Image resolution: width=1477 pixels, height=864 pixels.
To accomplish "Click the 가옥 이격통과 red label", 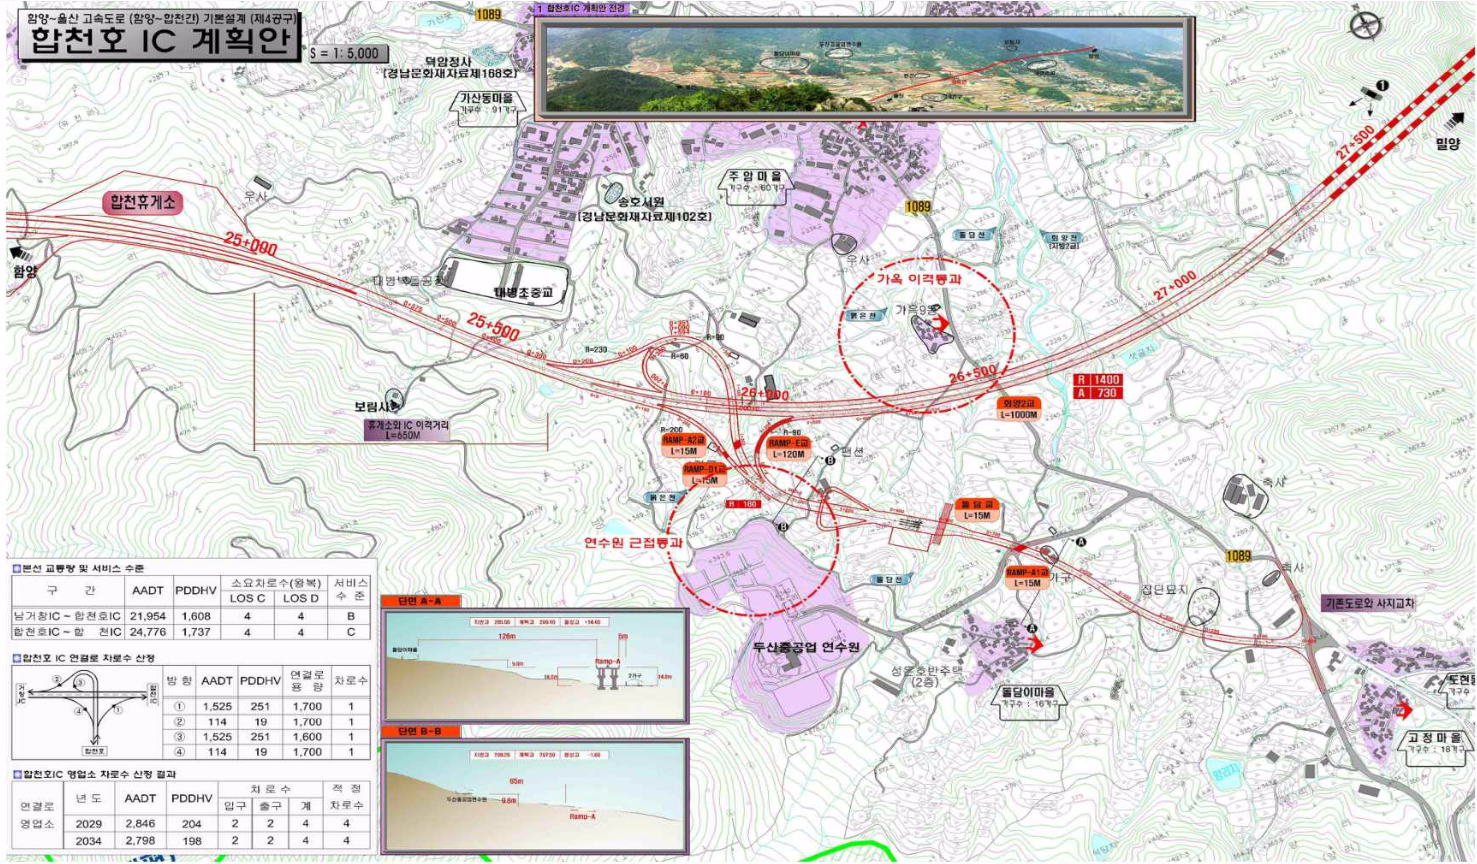I will point(919,279).
